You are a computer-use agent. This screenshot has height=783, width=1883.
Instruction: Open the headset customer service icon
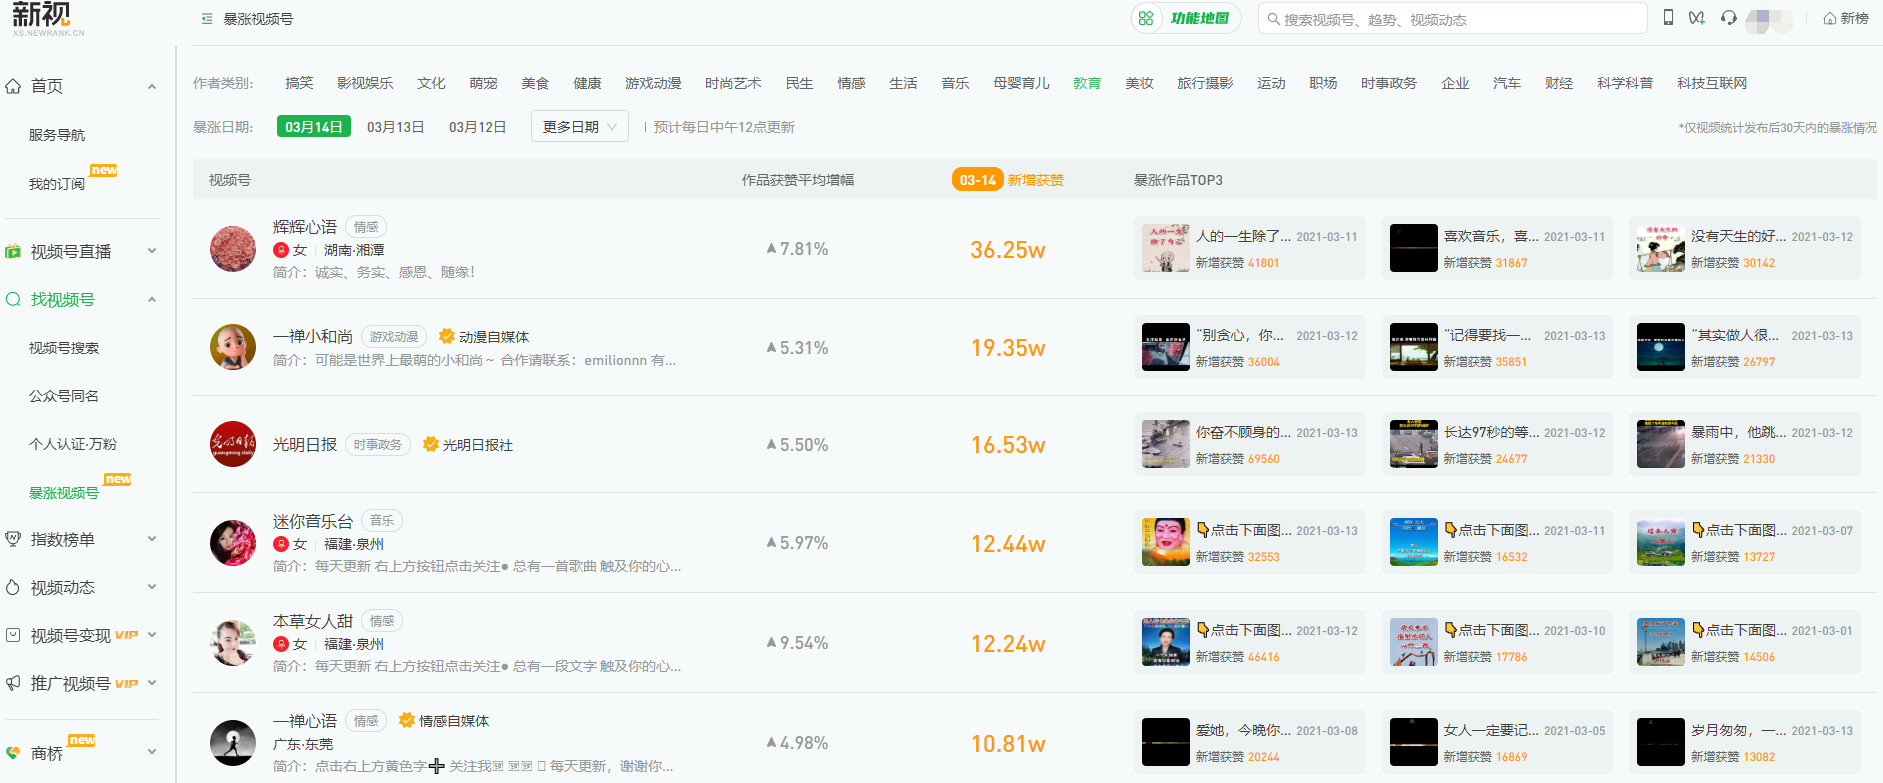click(1728, 18)
